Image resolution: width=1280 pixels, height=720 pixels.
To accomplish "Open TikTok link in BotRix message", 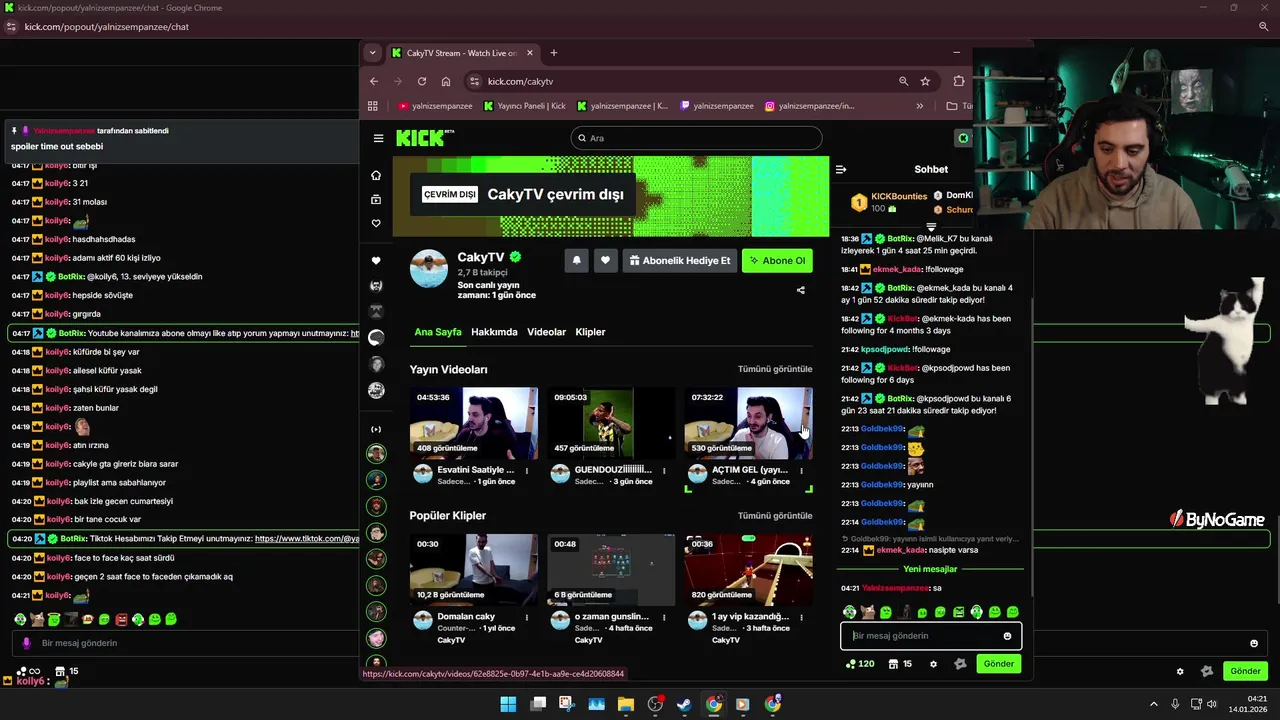I will 307,538.
